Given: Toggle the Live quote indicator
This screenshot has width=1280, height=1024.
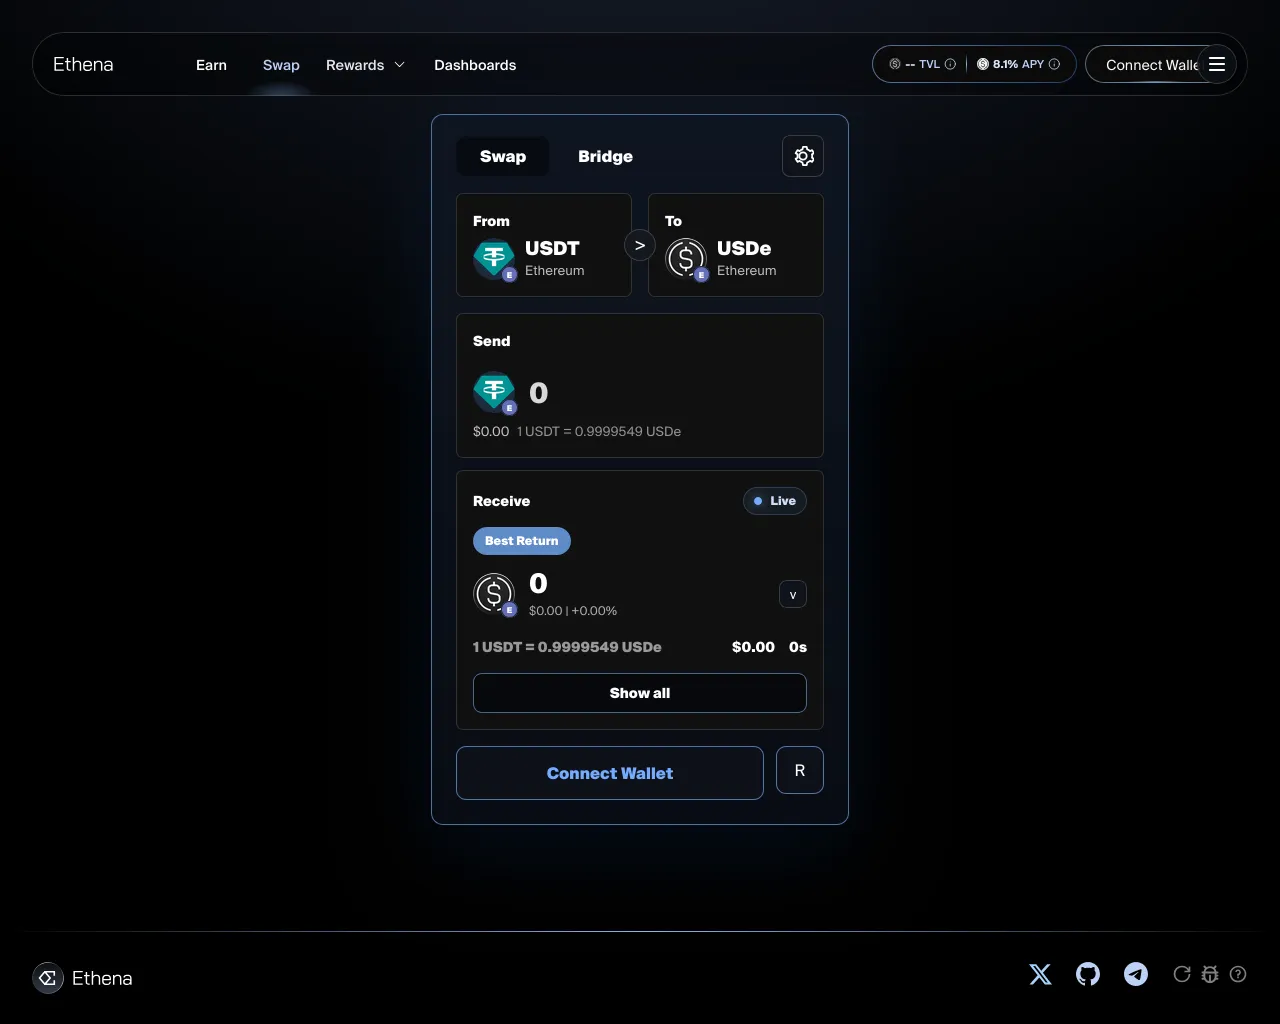Looking at the screenshot, I should pyautogui.click(x=775, y=501).
